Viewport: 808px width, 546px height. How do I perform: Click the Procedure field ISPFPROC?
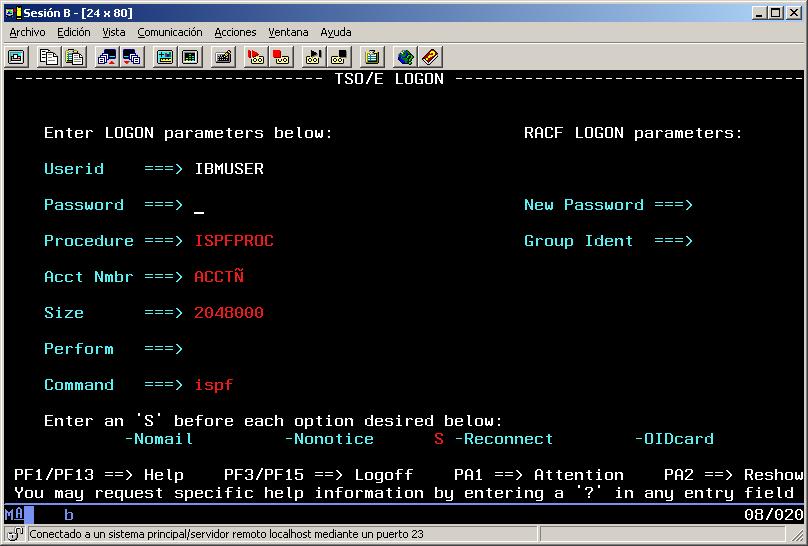click(234, 241)
